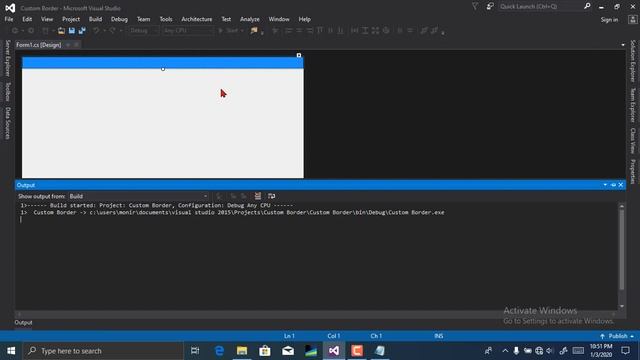Click the feedback icon beside Quick Launch
Image resolution: width=640 pixels, height=360 pixels.
tap(490, 7)
